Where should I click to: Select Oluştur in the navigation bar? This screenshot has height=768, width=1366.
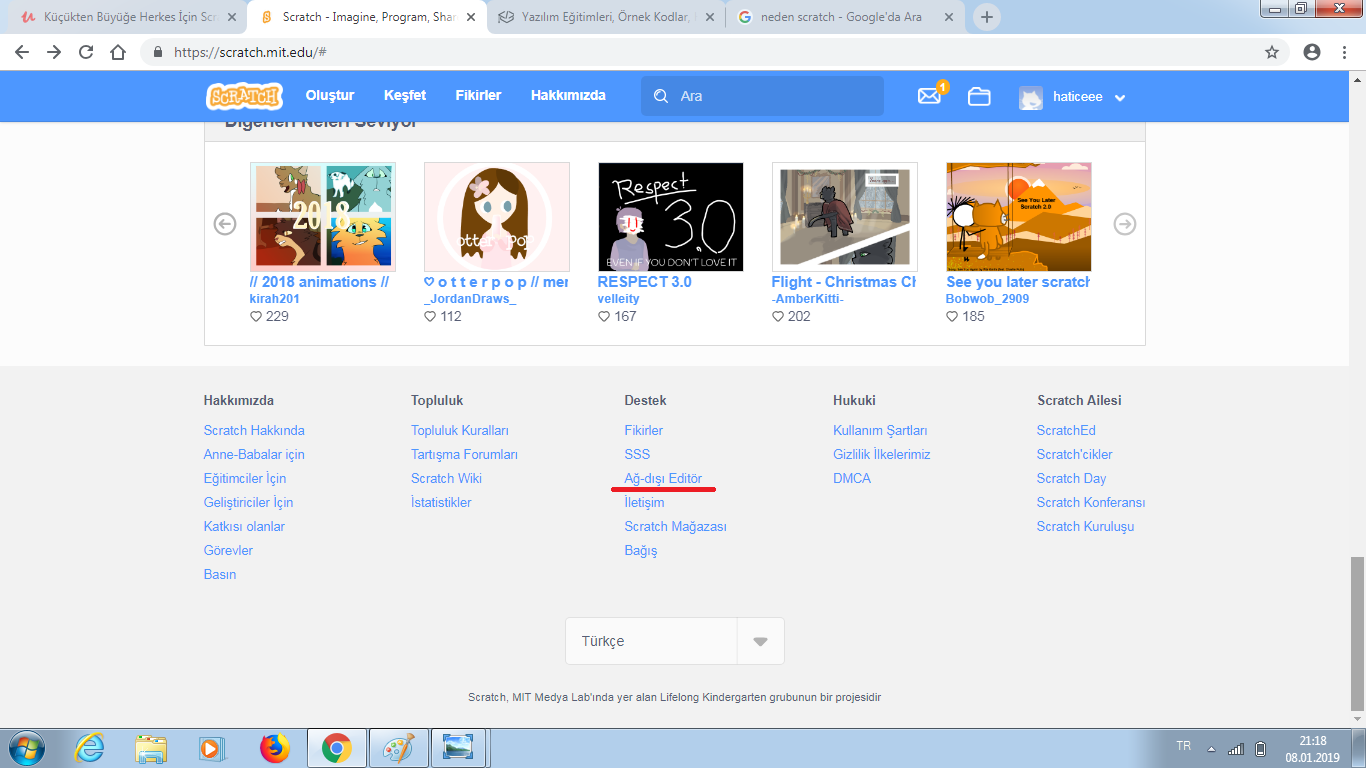tap(330, 96)
